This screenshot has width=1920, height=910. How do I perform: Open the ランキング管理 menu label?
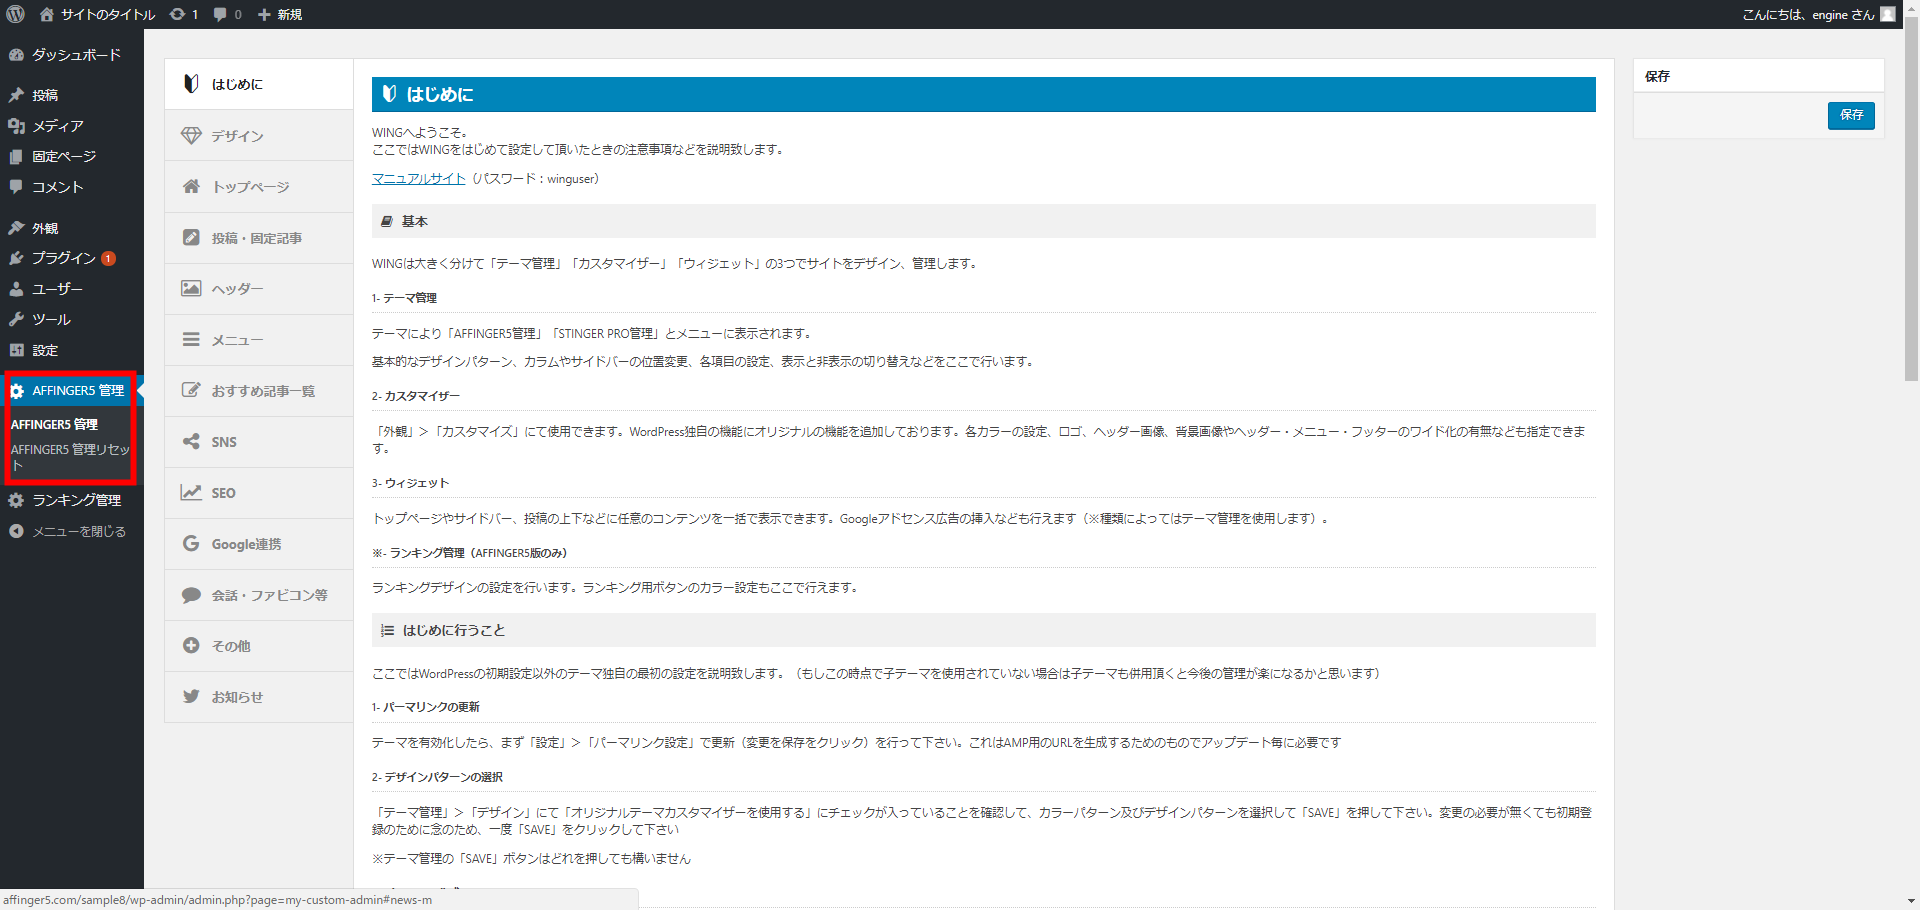[x=77, y=500]
